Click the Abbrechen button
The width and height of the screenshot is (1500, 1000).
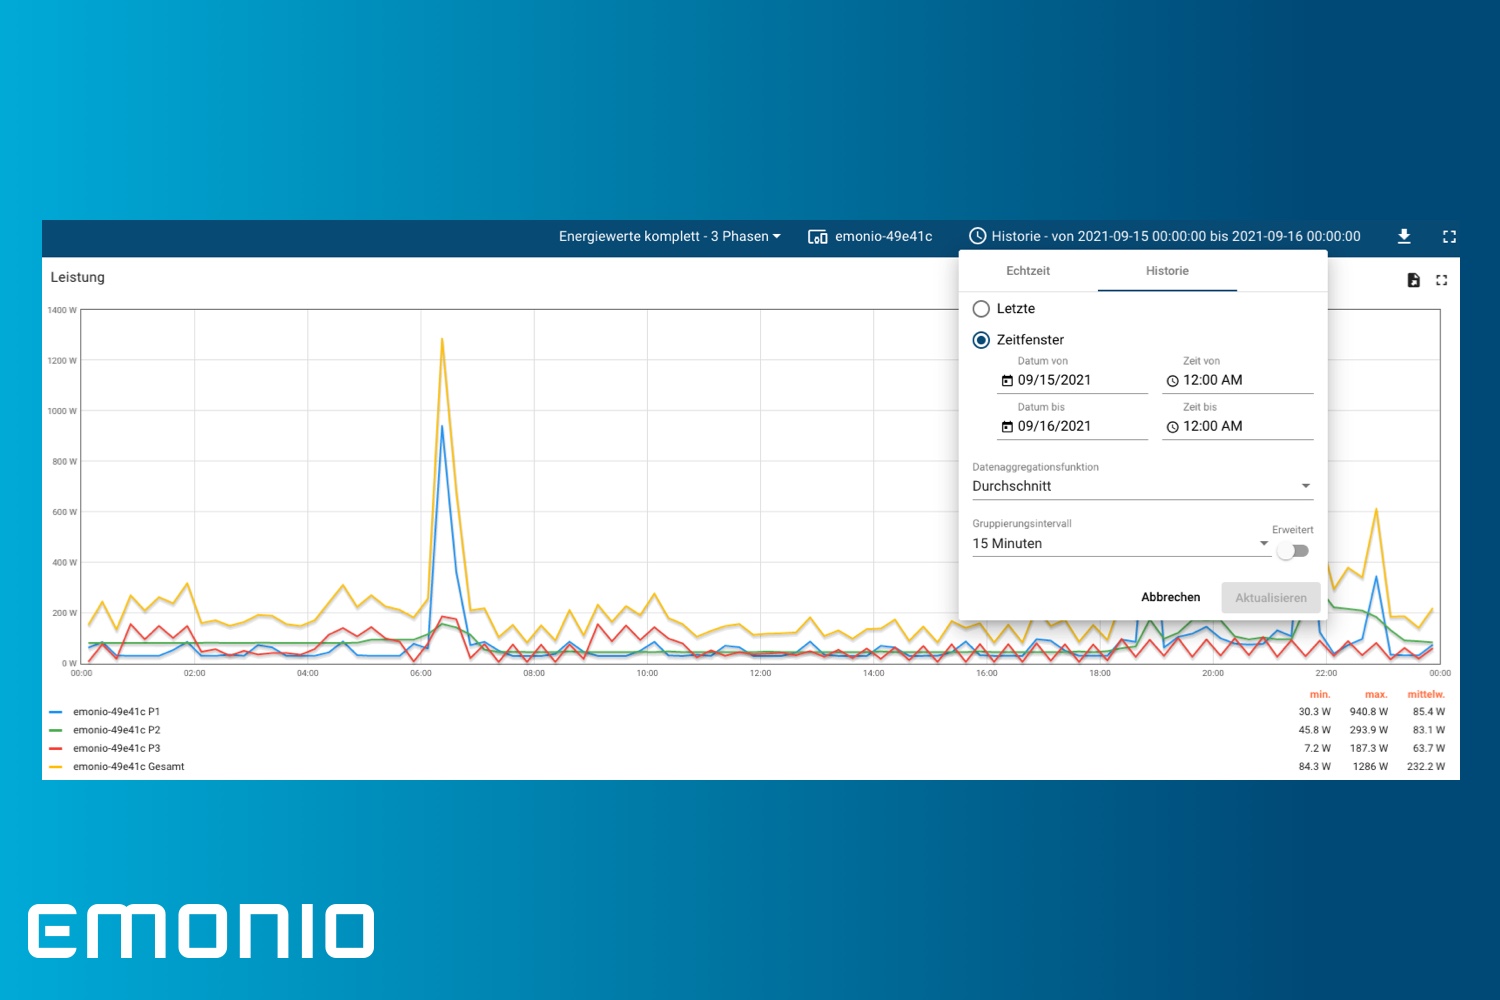click(1170, 597)
